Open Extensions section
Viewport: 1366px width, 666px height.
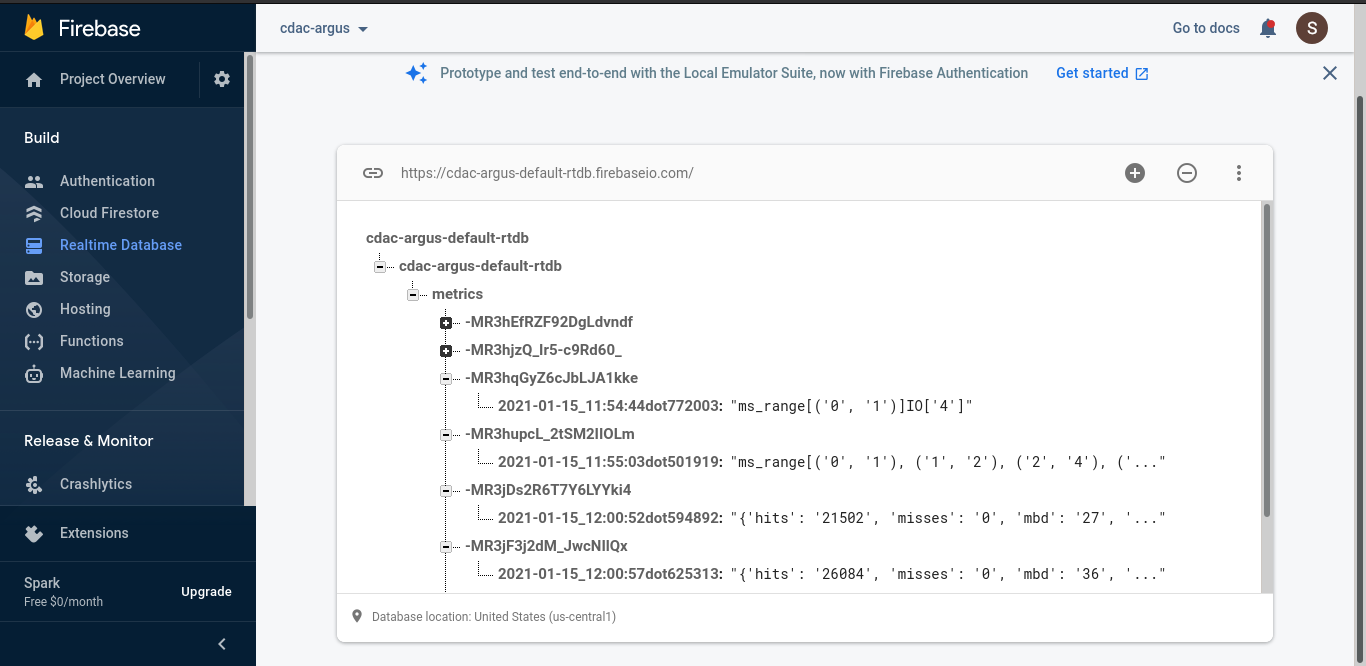pyautogui.click(x=94, y=533)
